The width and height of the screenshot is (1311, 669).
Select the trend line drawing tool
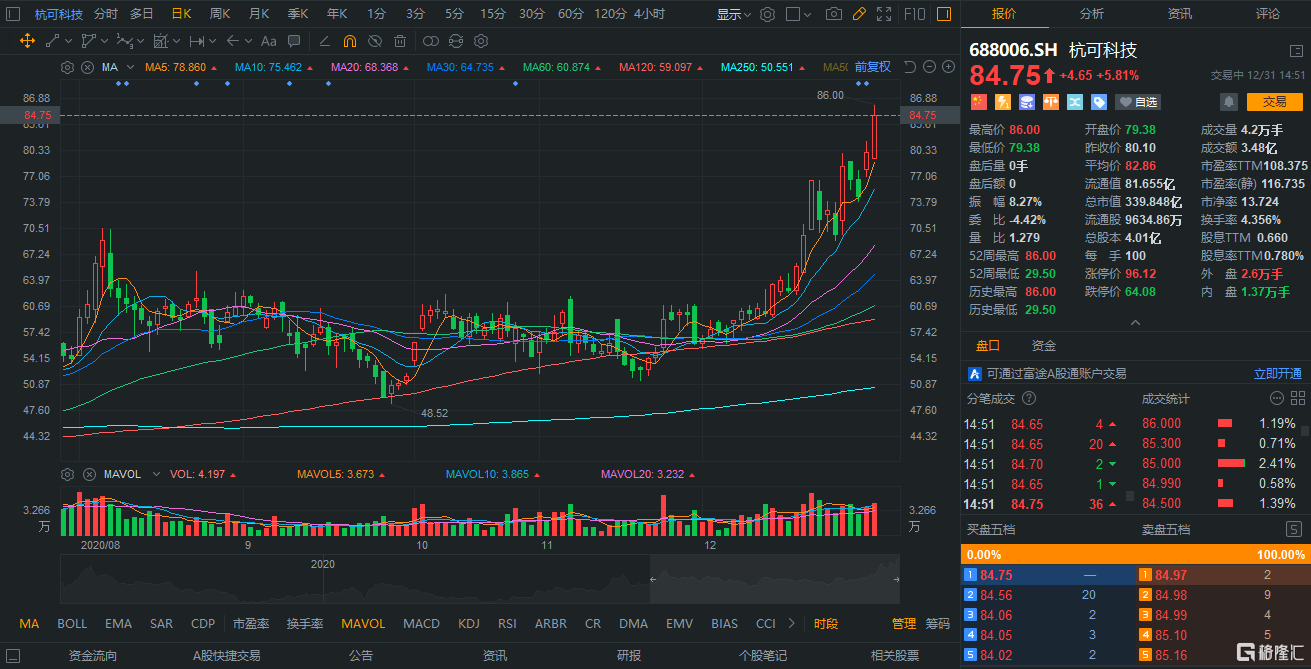coord(53,41)
